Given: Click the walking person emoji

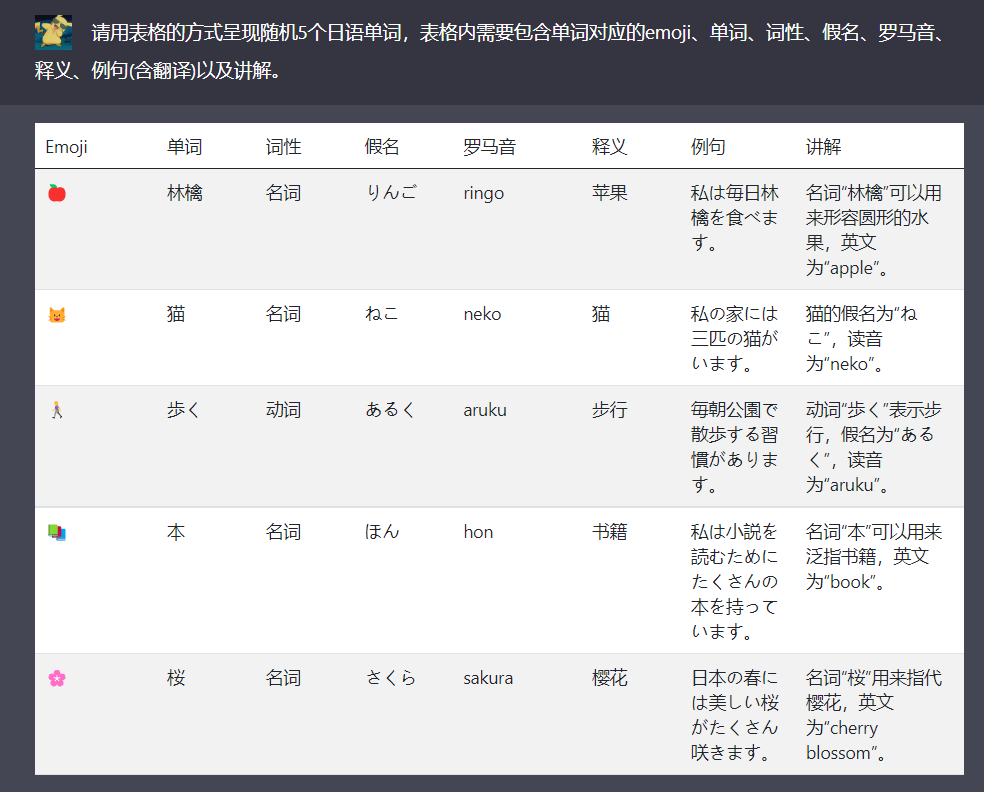Looking at the screenshot, I should click(57, 410).
